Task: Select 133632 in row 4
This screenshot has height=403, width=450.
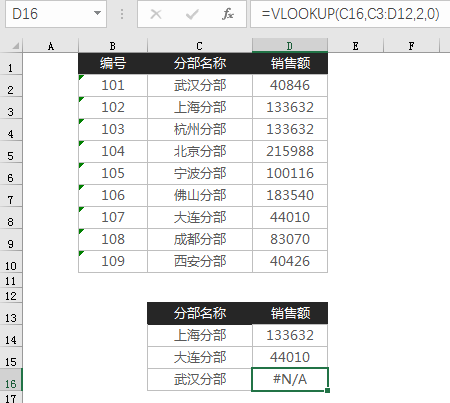Action: tap(290, 129)
